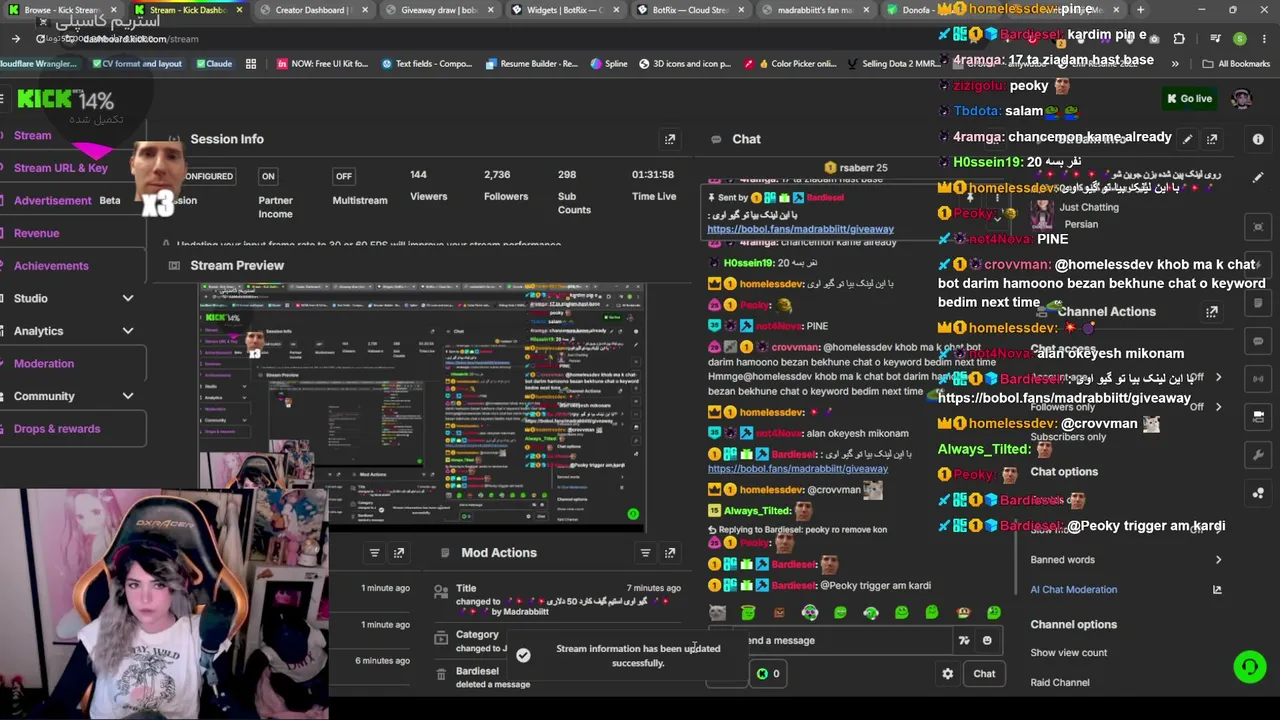Insert the grey cat emote from quick emotes
Image resolution: width=1280 pixels, height=720 pixels.
point(717,612)
